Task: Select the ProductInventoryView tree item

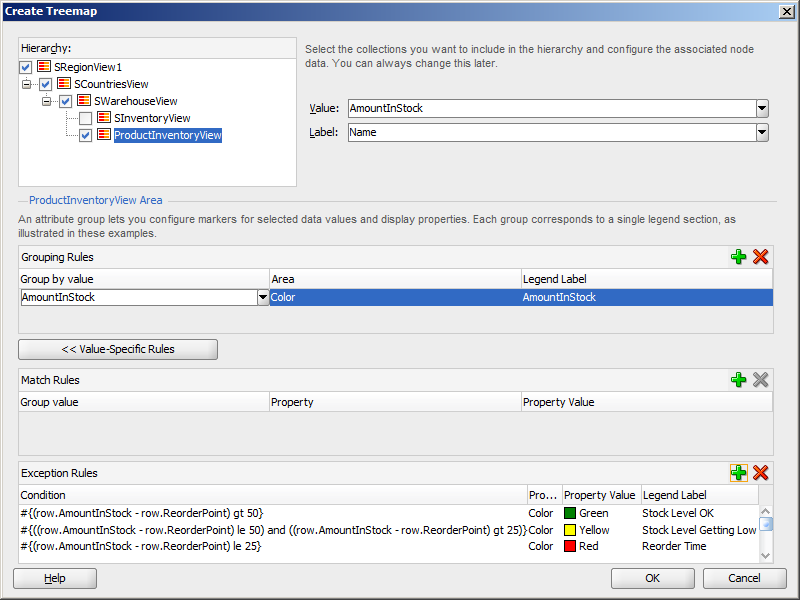Action: pos(167,135)
